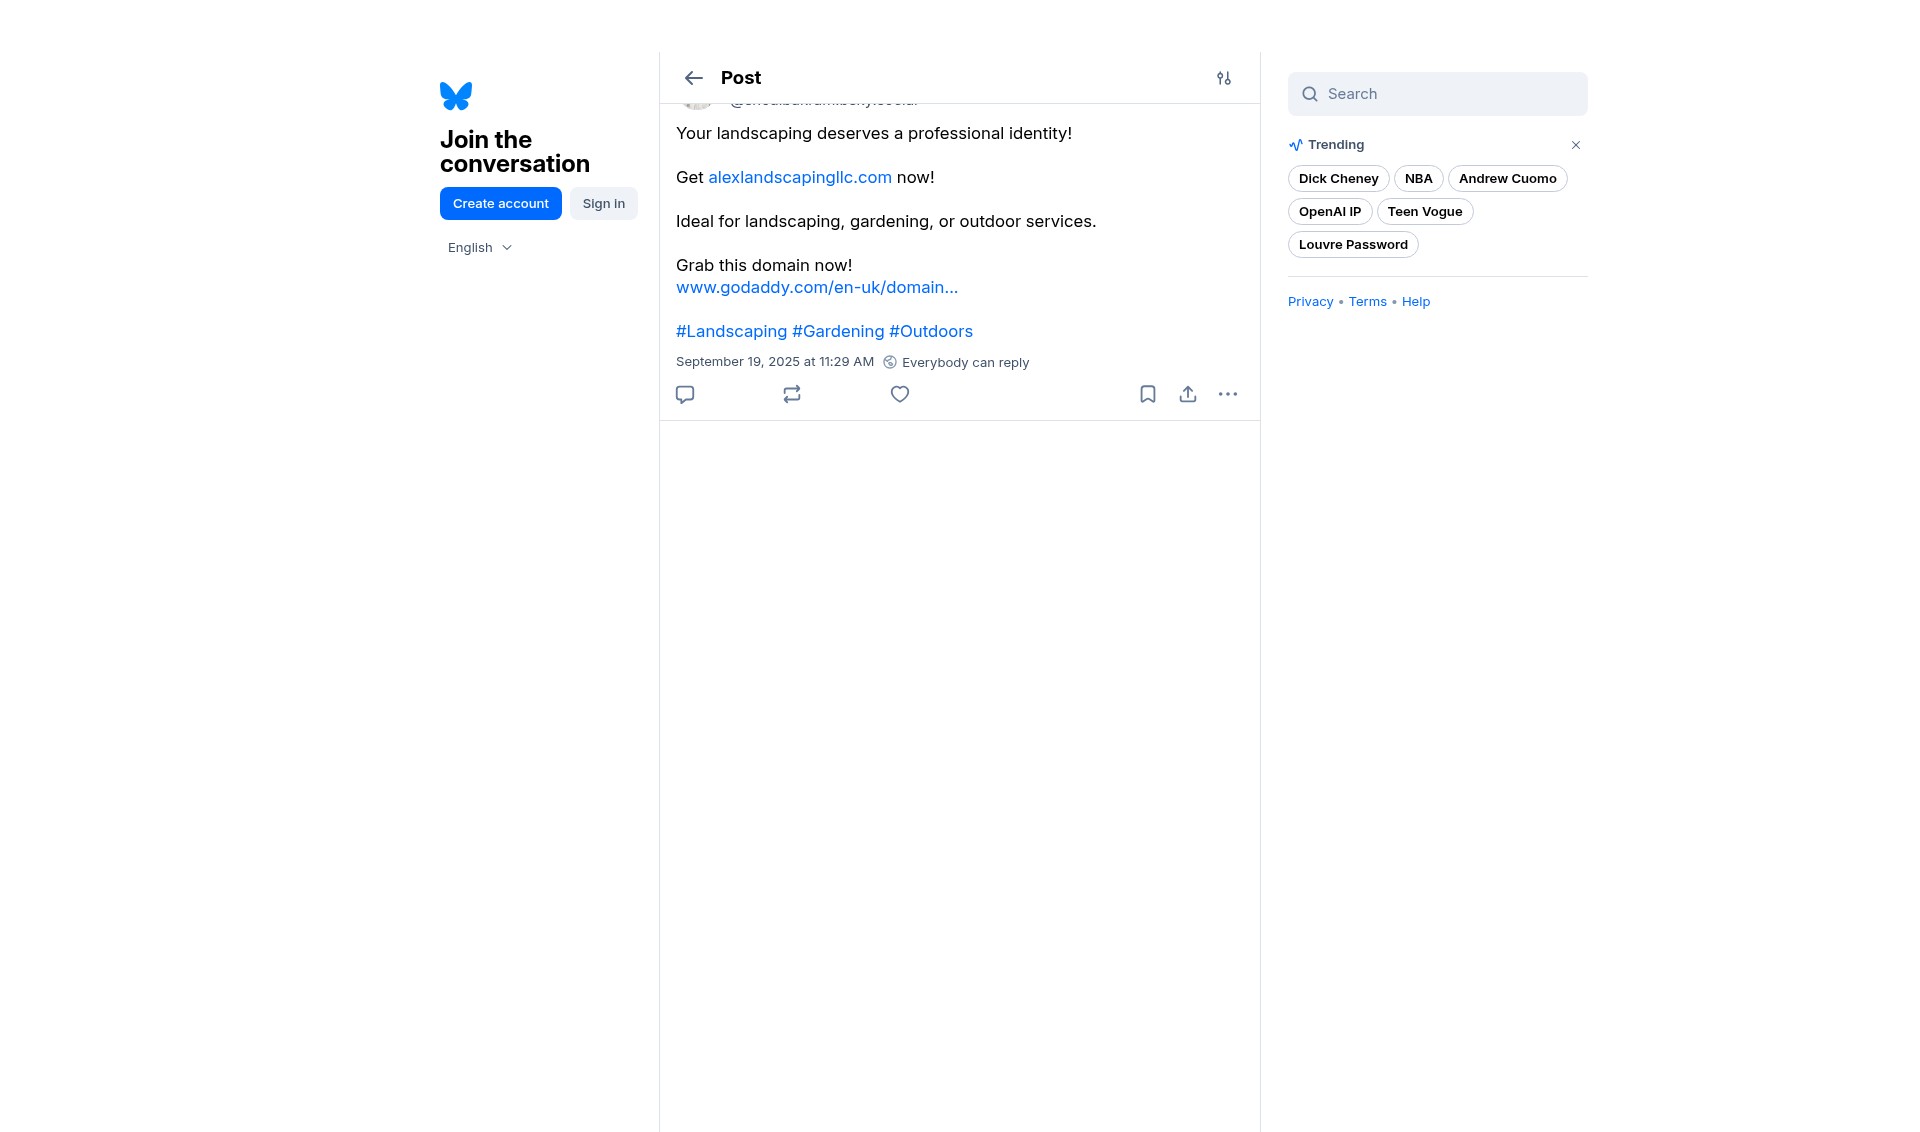Focus the Search input field
This screenshot has width=1920, height=1132.
coord(1438,94)
